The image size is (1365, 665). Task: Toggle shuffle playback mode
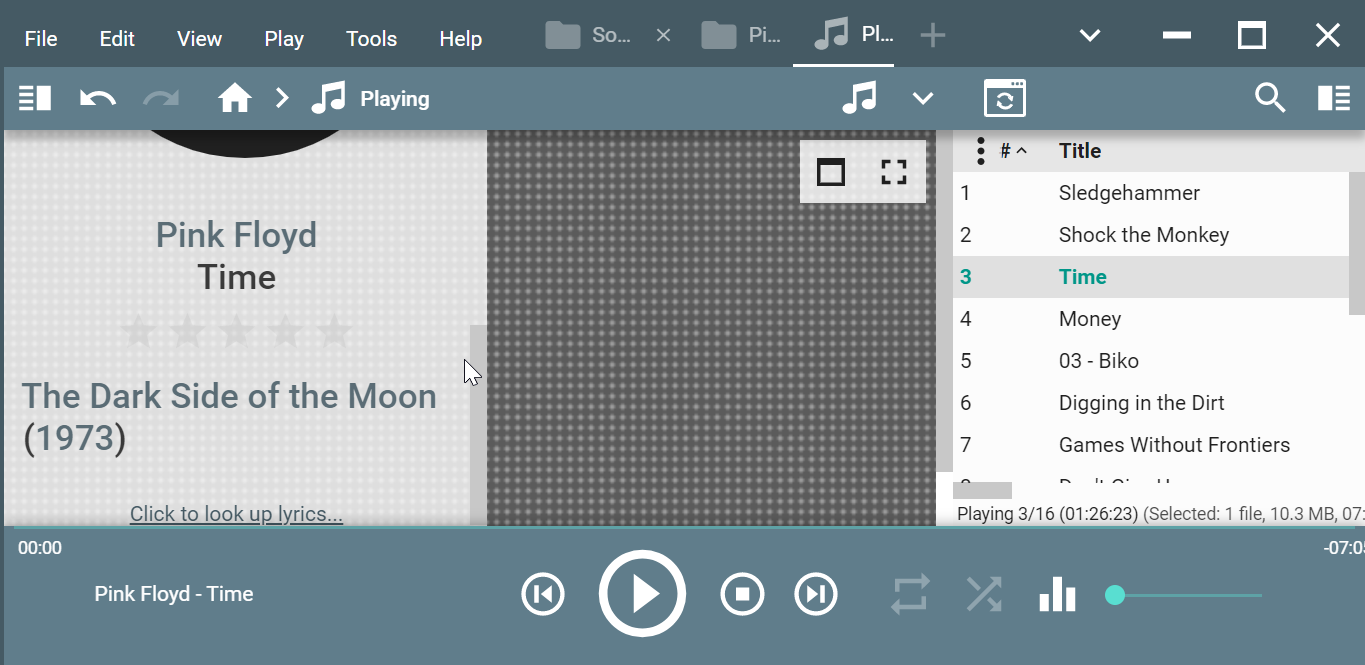tap(984, 595)
